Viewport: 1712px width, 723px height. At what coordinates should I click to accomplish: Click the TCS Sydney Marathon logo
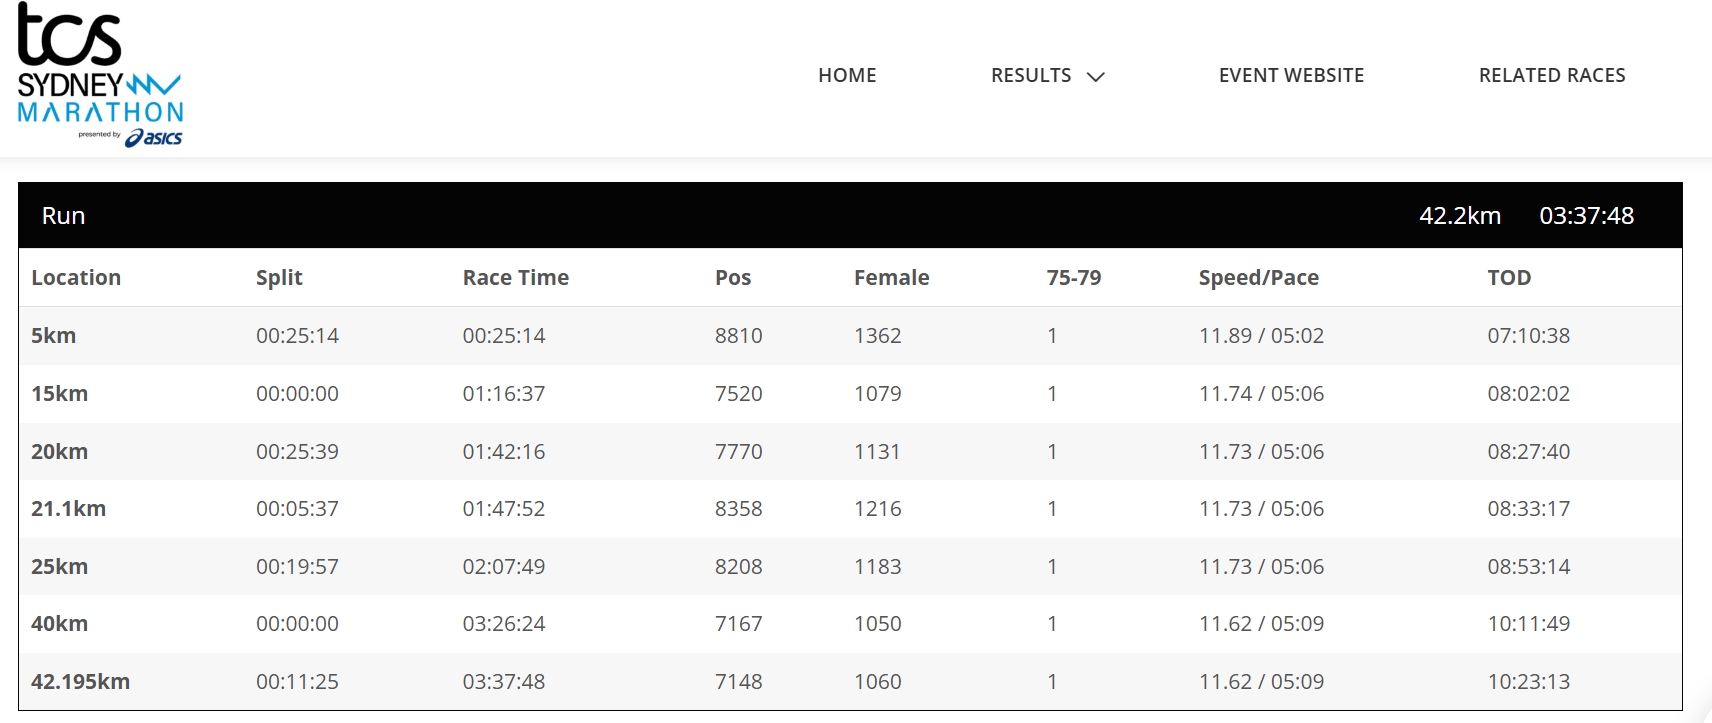(x=100, y=75)
